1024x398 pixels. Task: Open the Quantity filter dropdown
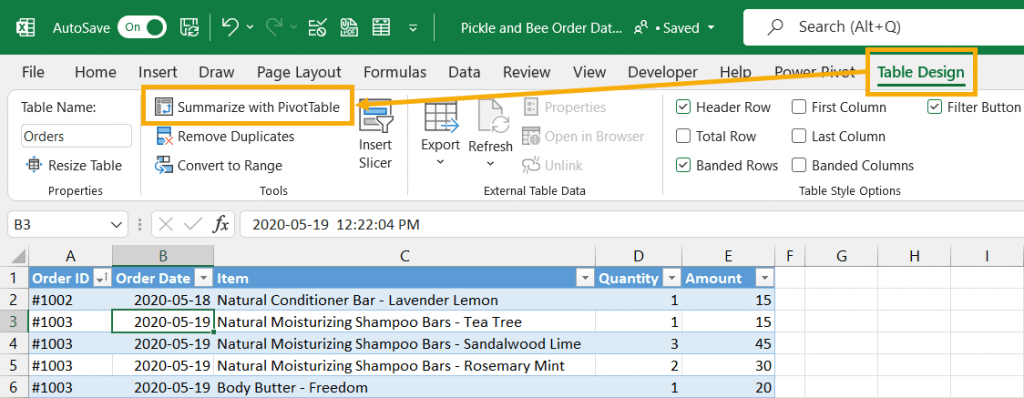(671, 279)
